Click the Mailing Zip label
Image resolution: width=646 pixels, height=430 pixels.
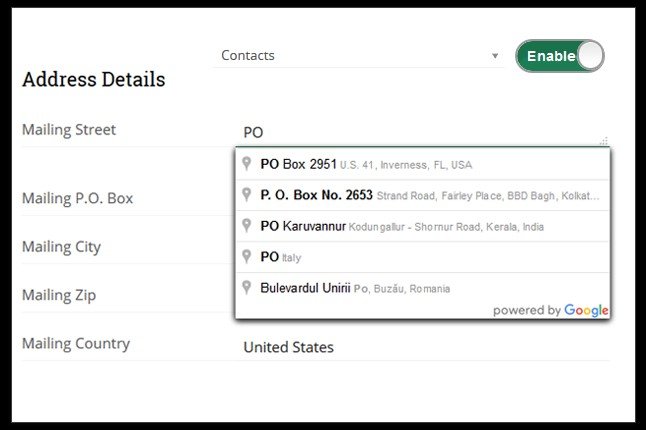pos(59,295)
